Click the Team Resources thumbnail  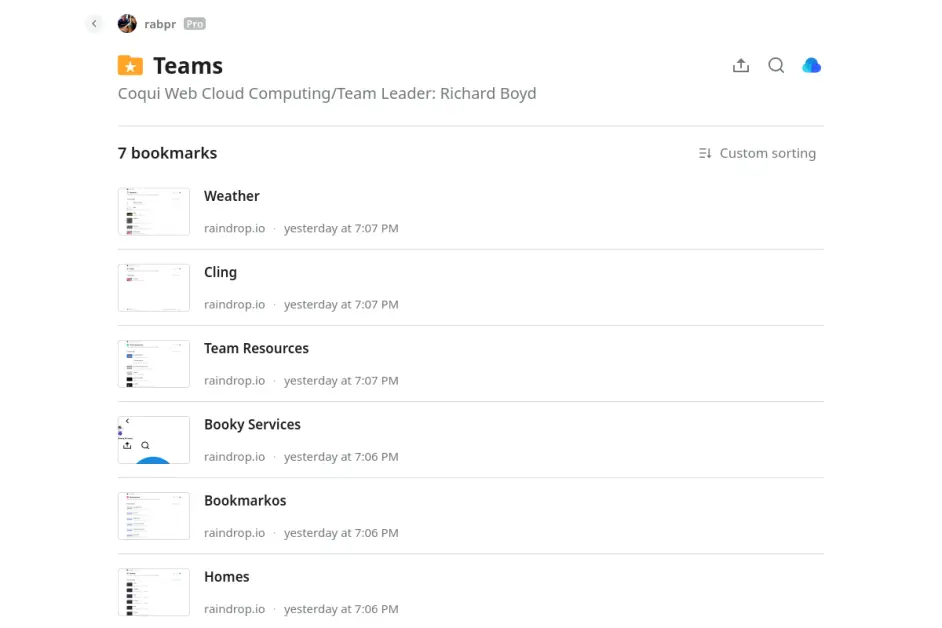coord(154,364)
